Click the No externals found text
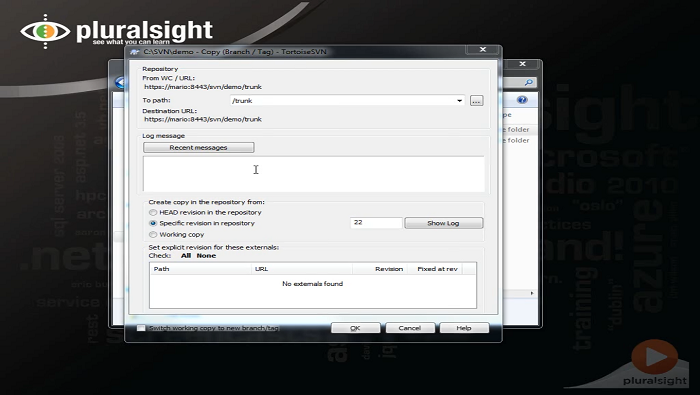The image size is (700, 395). tap(312, 284)
